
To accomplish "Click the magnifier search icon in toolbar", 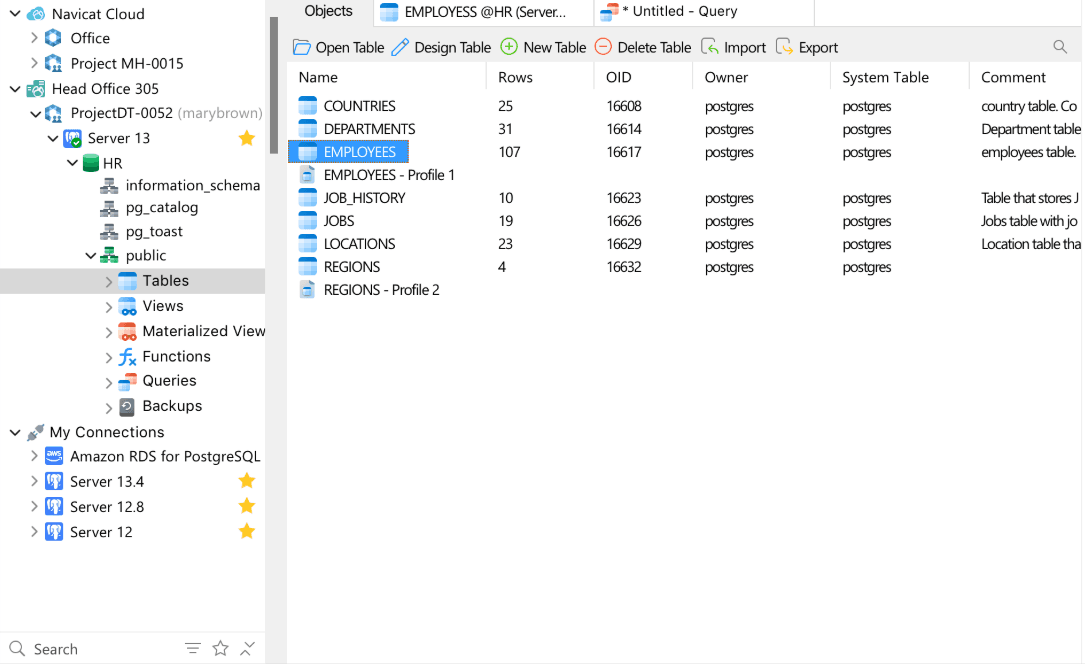I will [x=1060, y=47].
